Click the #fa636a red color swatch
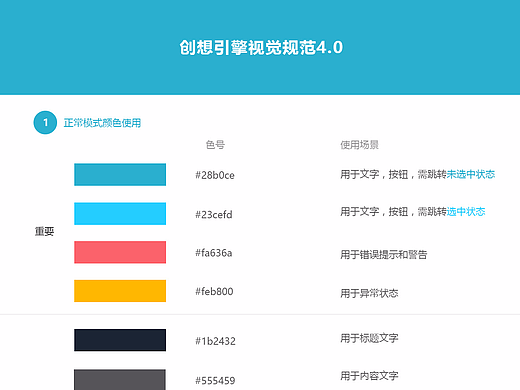This screenshot has height=390, width=520. (120, 252)
